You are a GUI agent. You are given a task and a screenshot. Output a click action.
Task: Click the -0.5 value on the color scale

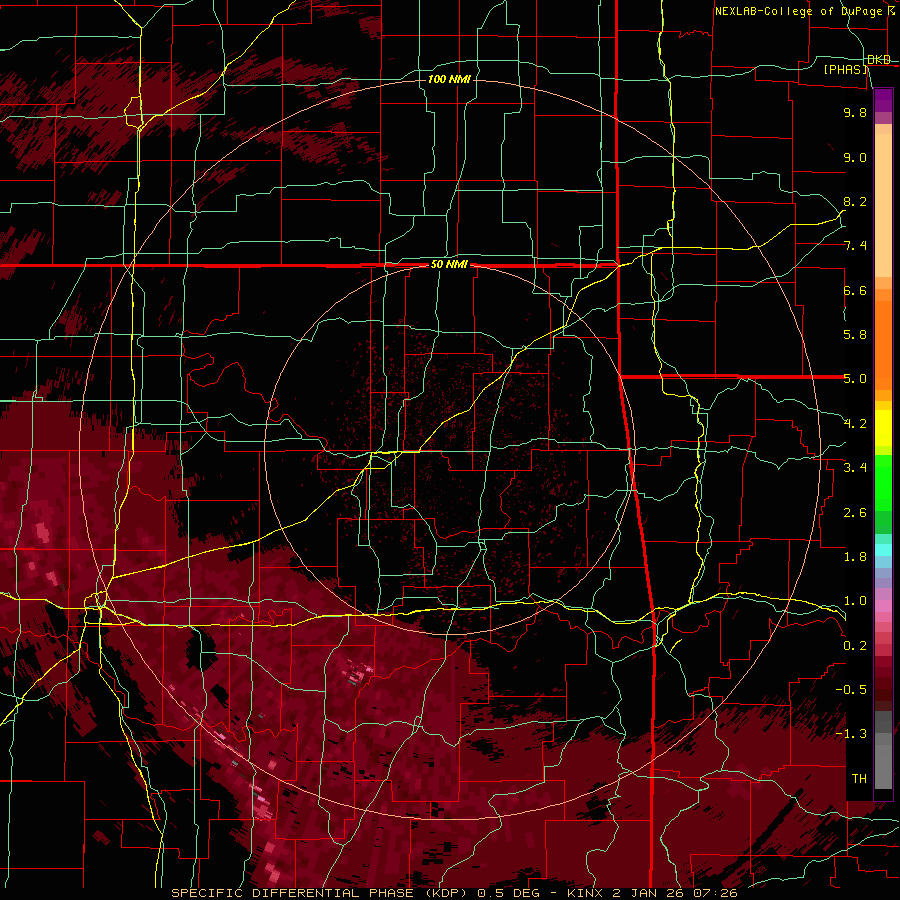tap(851, 689)
